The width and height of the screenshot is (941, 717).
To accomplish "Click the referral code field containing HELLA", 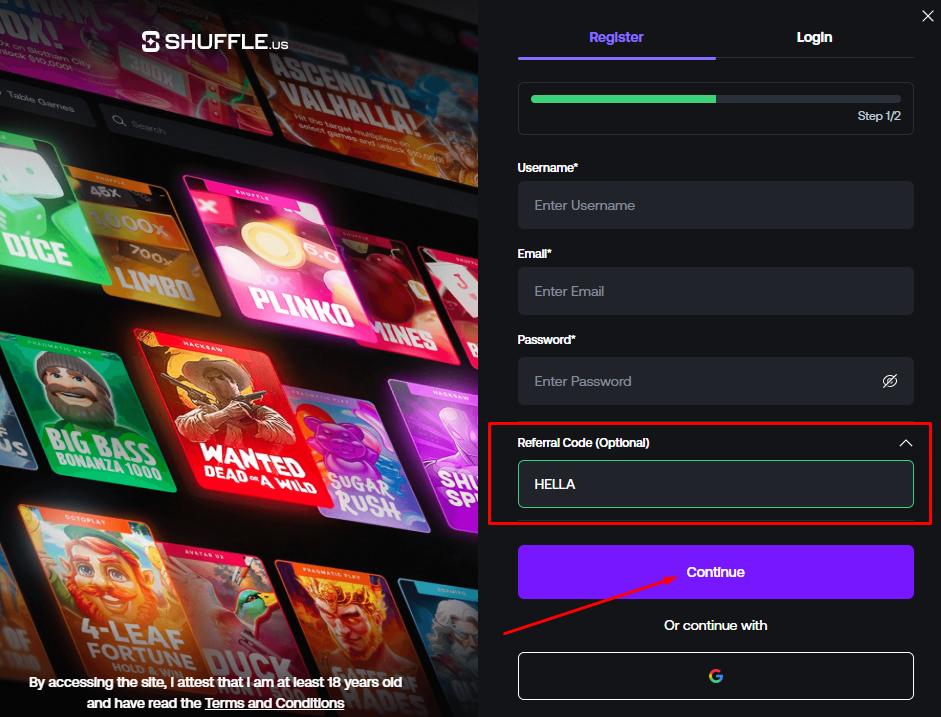I will [x=715, y=484].
